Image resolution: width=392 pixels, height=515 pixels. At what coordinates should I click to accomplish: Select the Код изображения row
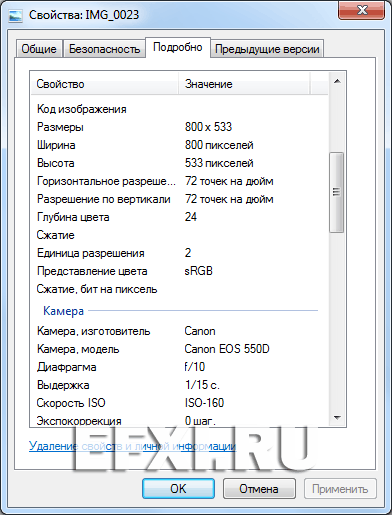click(x=179, y=109)
